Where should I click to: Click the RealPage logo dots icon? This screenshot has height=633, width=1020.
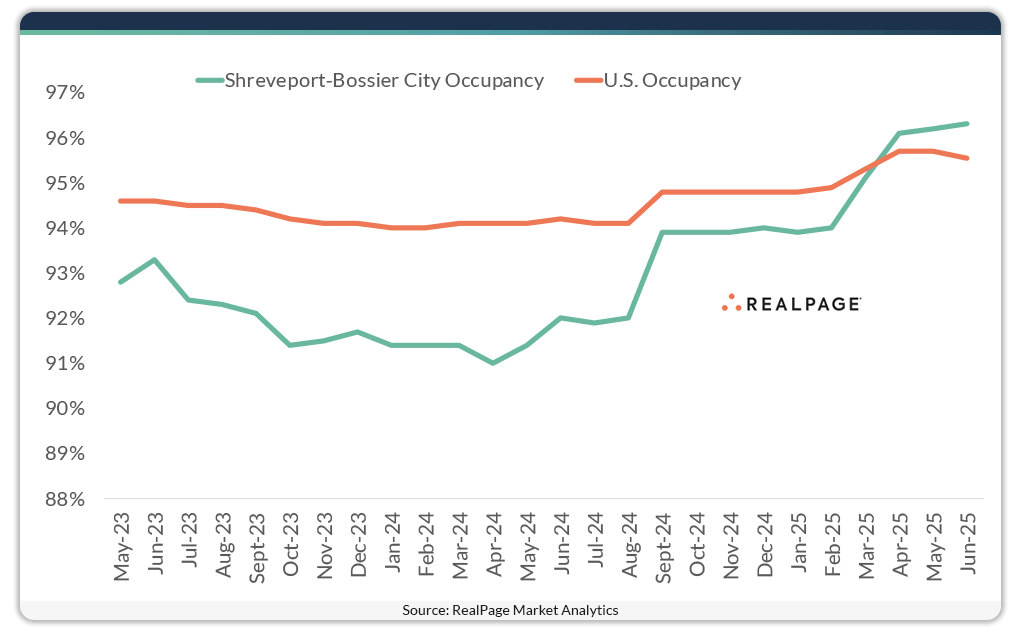pos(731,303)
